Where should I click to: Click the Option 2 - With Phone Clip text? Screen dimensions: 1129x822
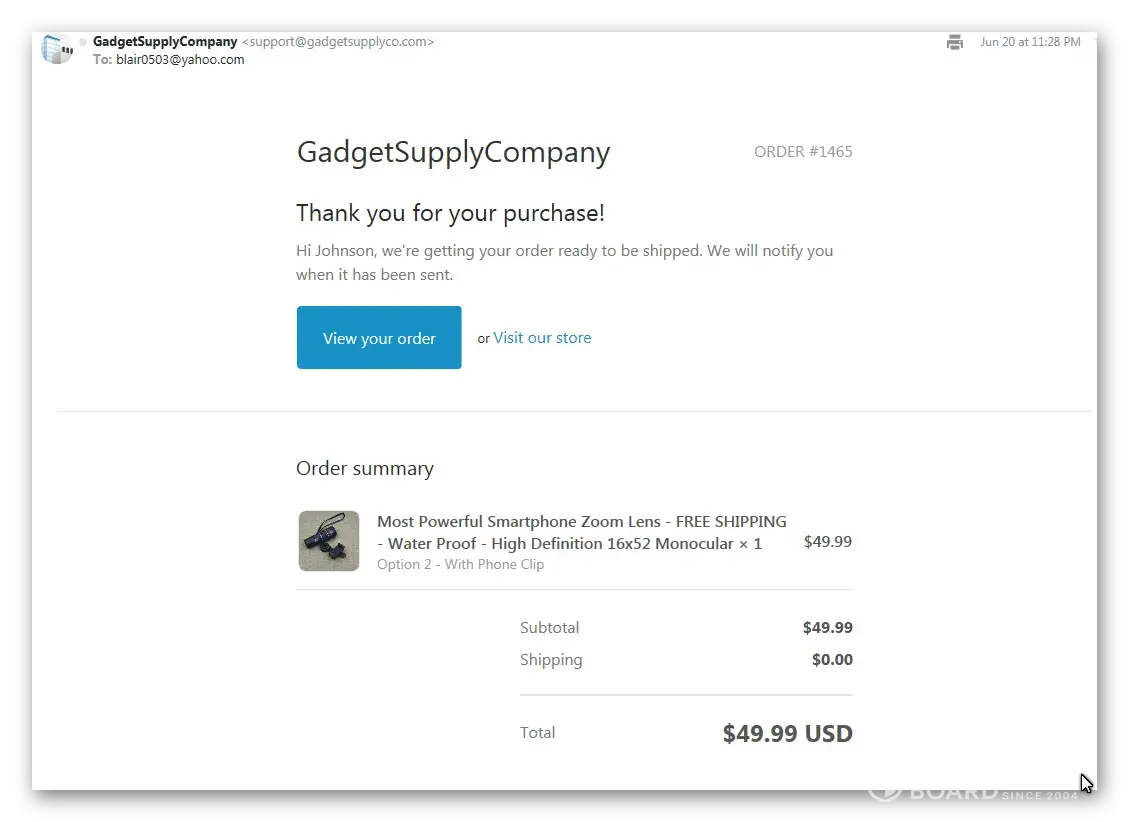click(x=460, y=564)
